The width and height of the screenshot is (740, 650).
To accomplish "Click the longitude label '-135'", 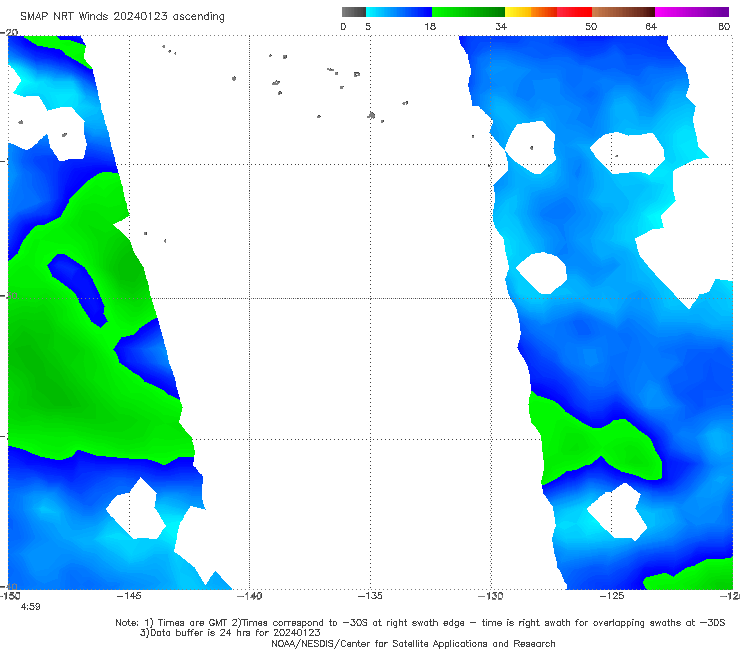I will click(370, 596).
